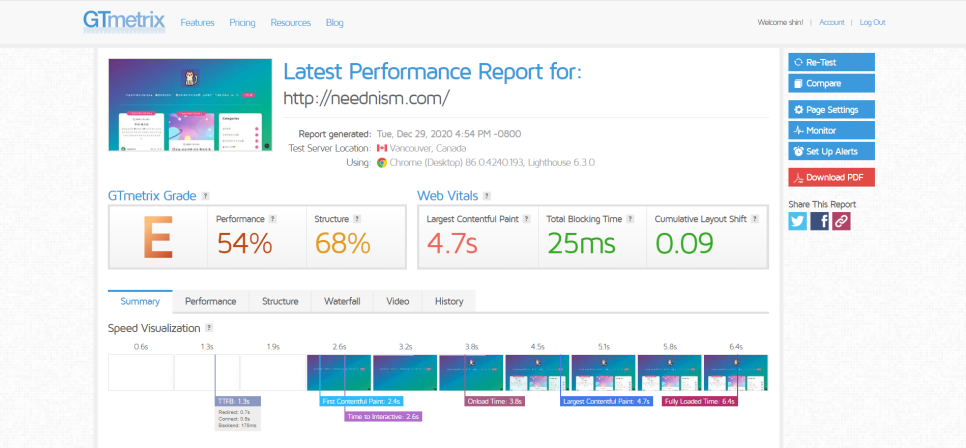Click the 25ms blocking time value
966x448 pixels.
pos(581,243)
